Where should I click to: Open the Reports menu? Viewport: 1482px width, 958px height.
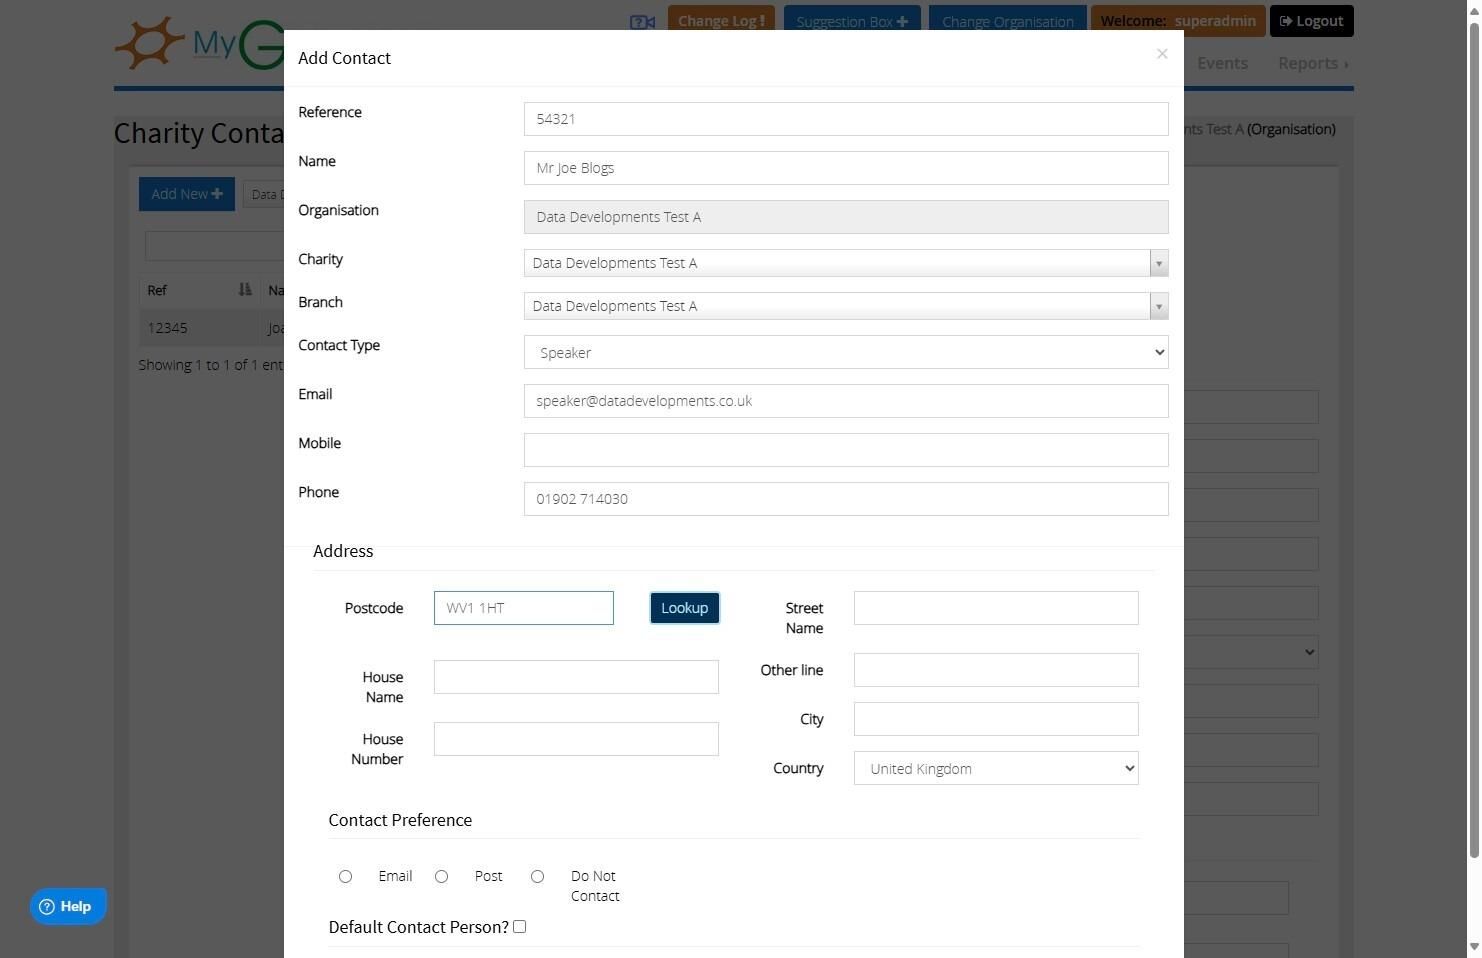click(x=1313, y=63)
